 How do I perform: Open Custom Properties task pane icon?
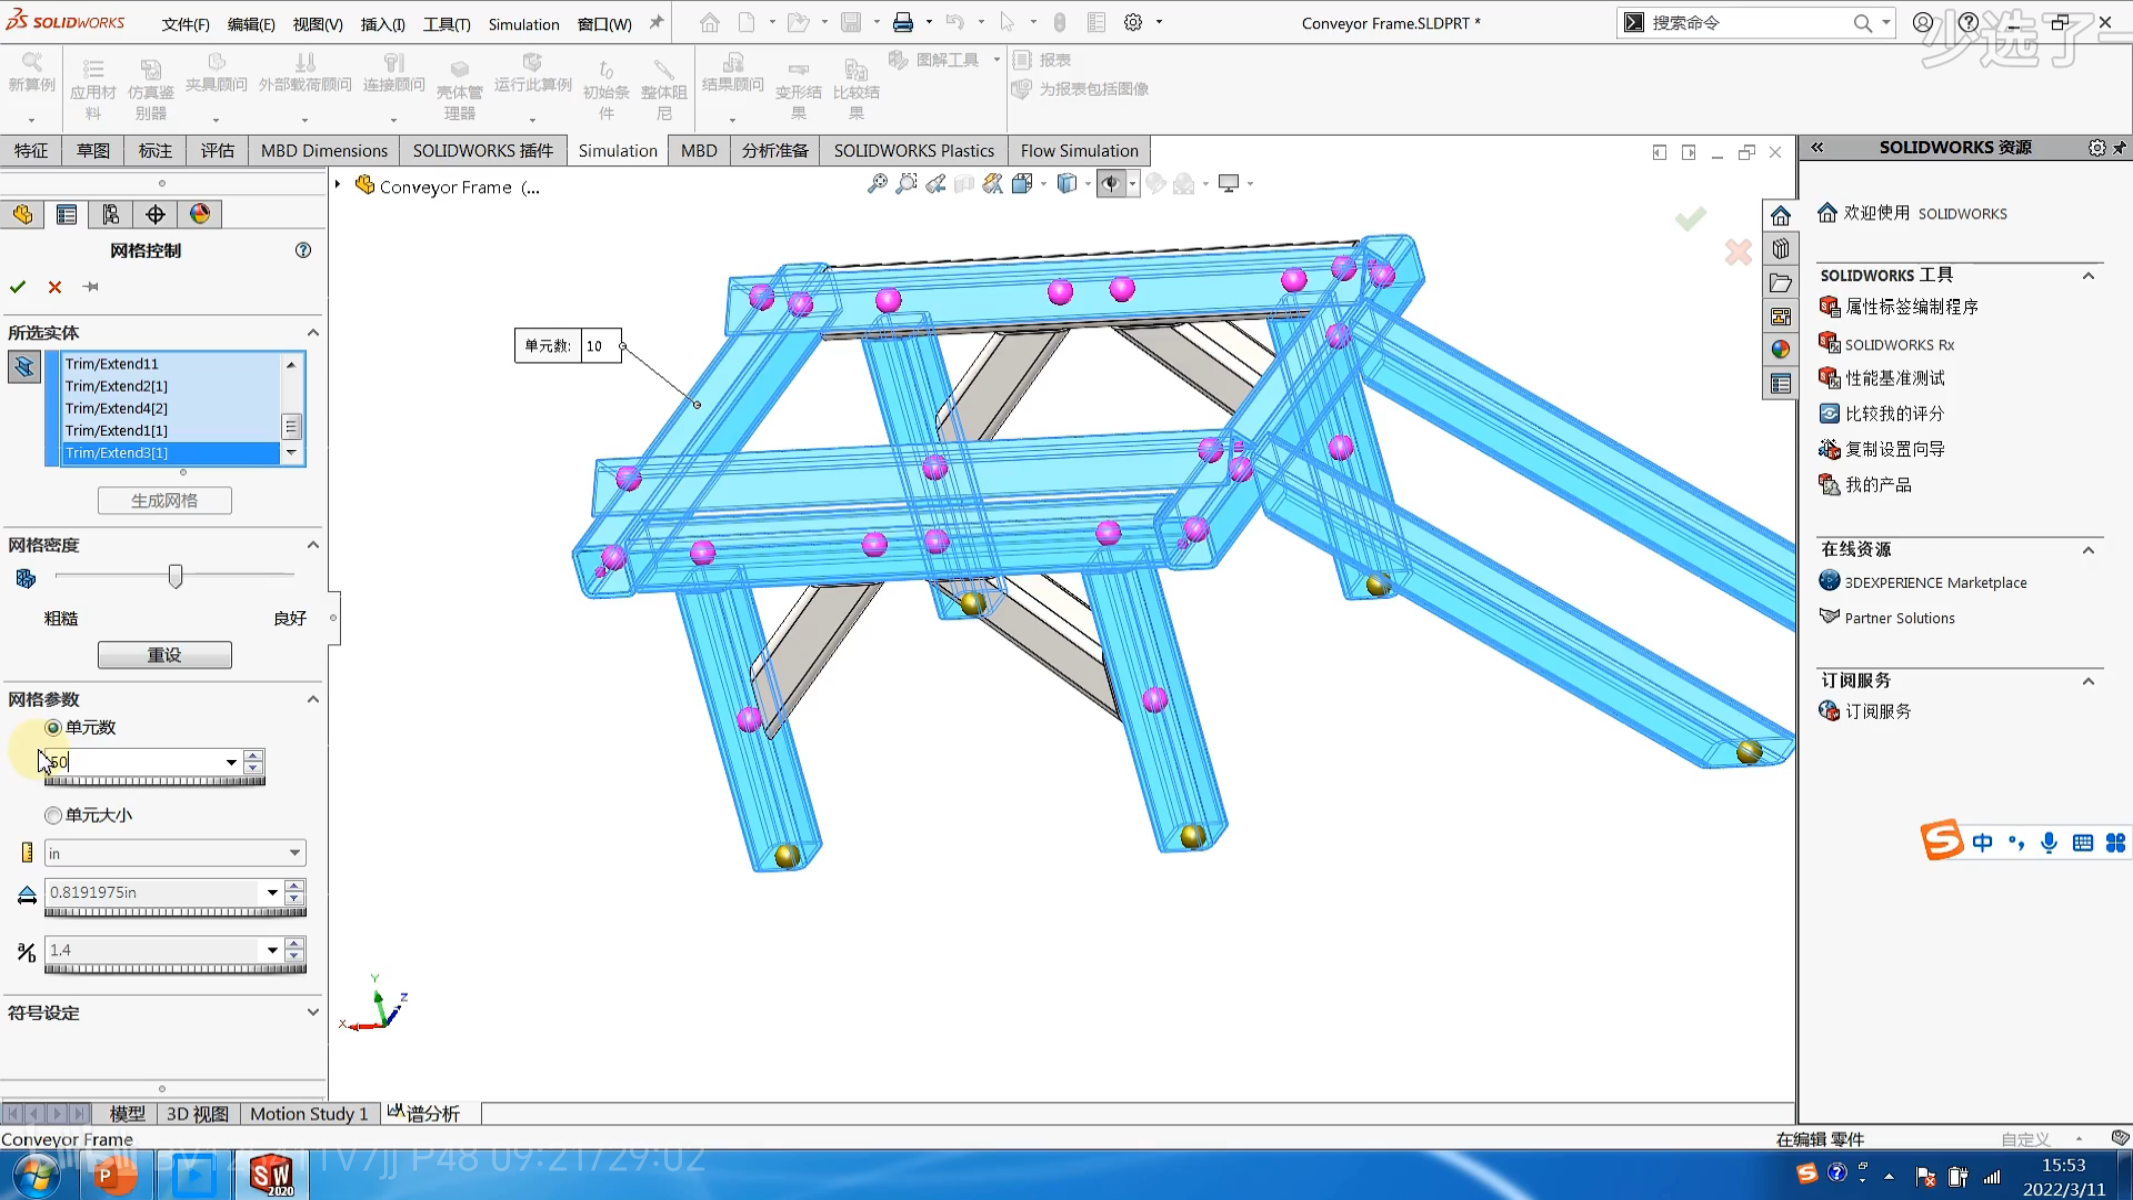point(1780,383)
